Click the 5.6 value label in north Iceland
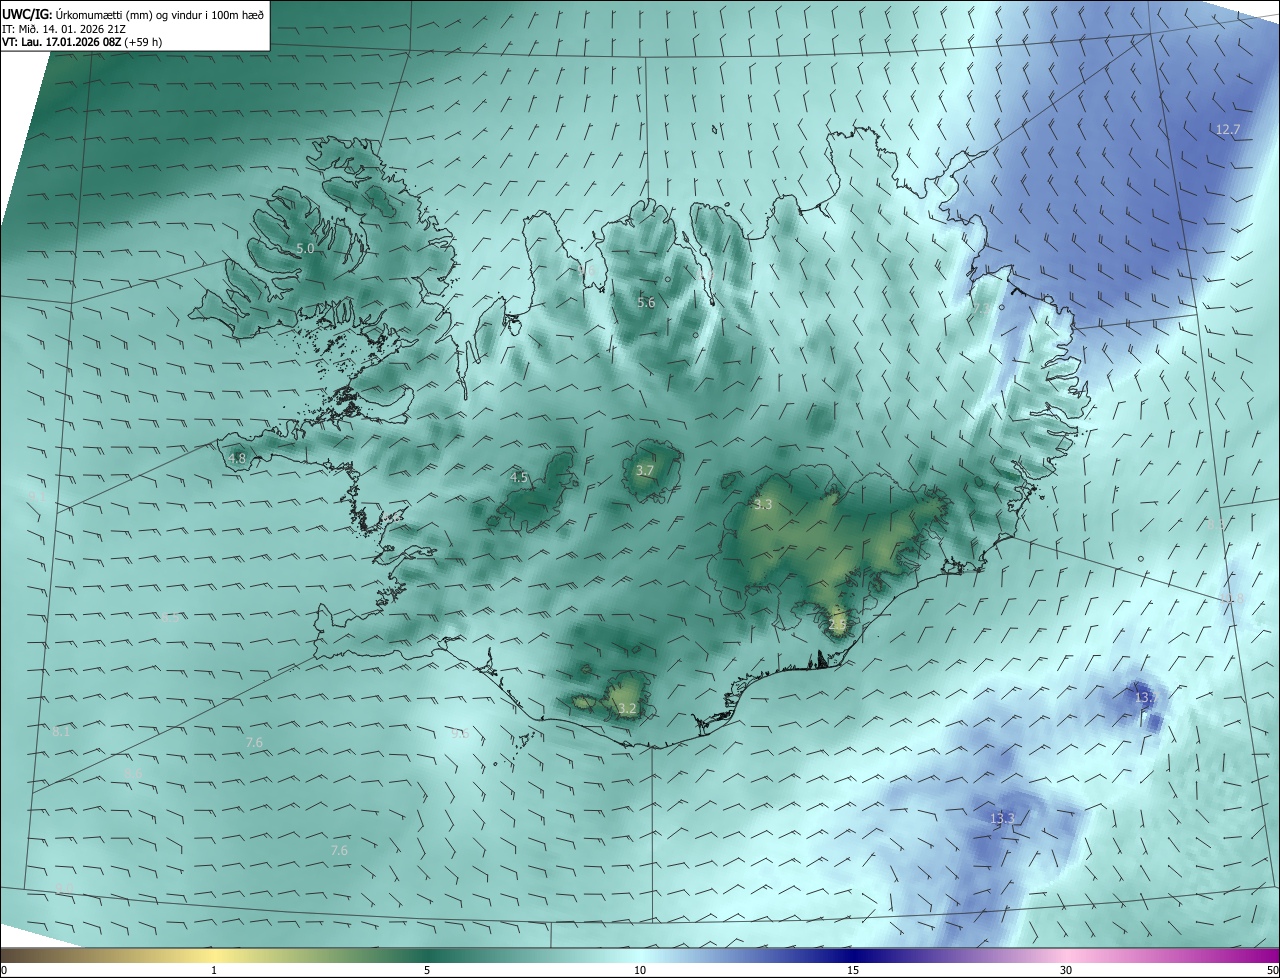The width and height of the screenshot is (1280, 978). [x=646, y=302]
